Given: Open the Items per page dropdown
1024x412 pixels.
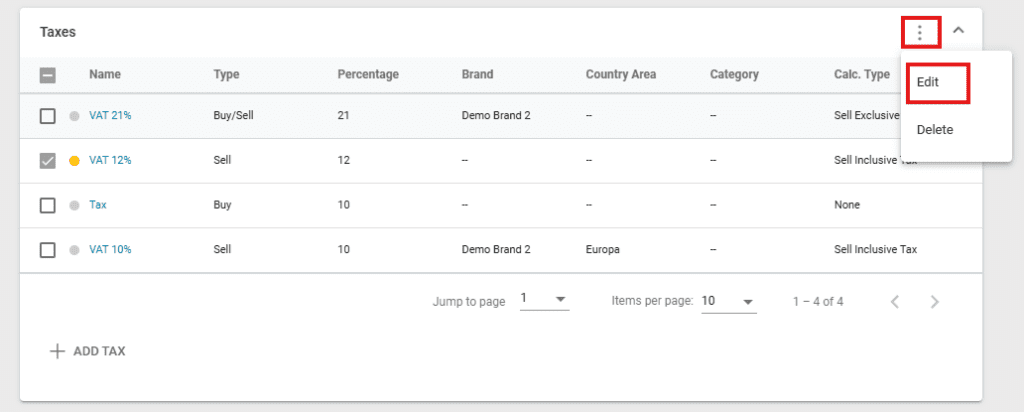Looking at the screenshot, I should 727,300.
